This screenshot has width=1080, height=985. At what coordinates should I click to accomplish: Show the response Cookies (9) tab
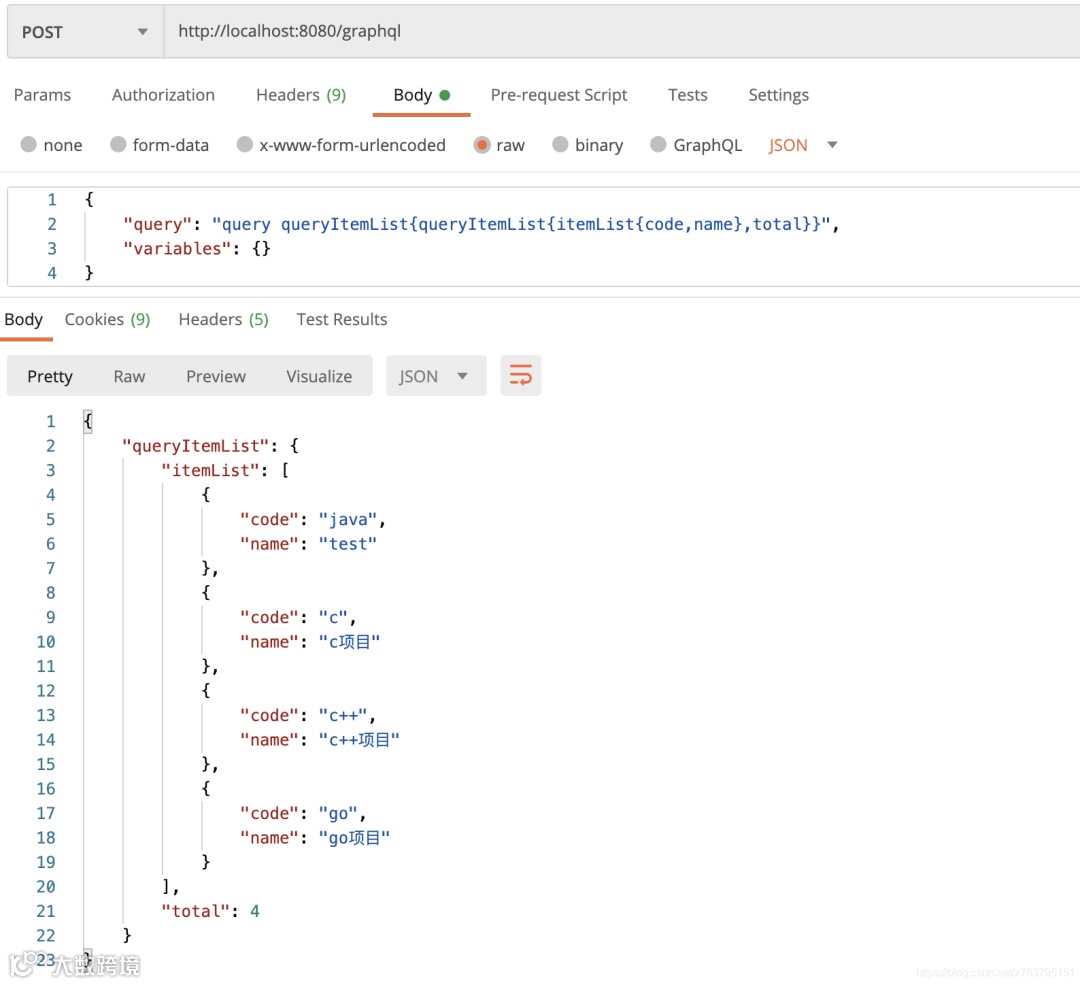tap(107, 319)
